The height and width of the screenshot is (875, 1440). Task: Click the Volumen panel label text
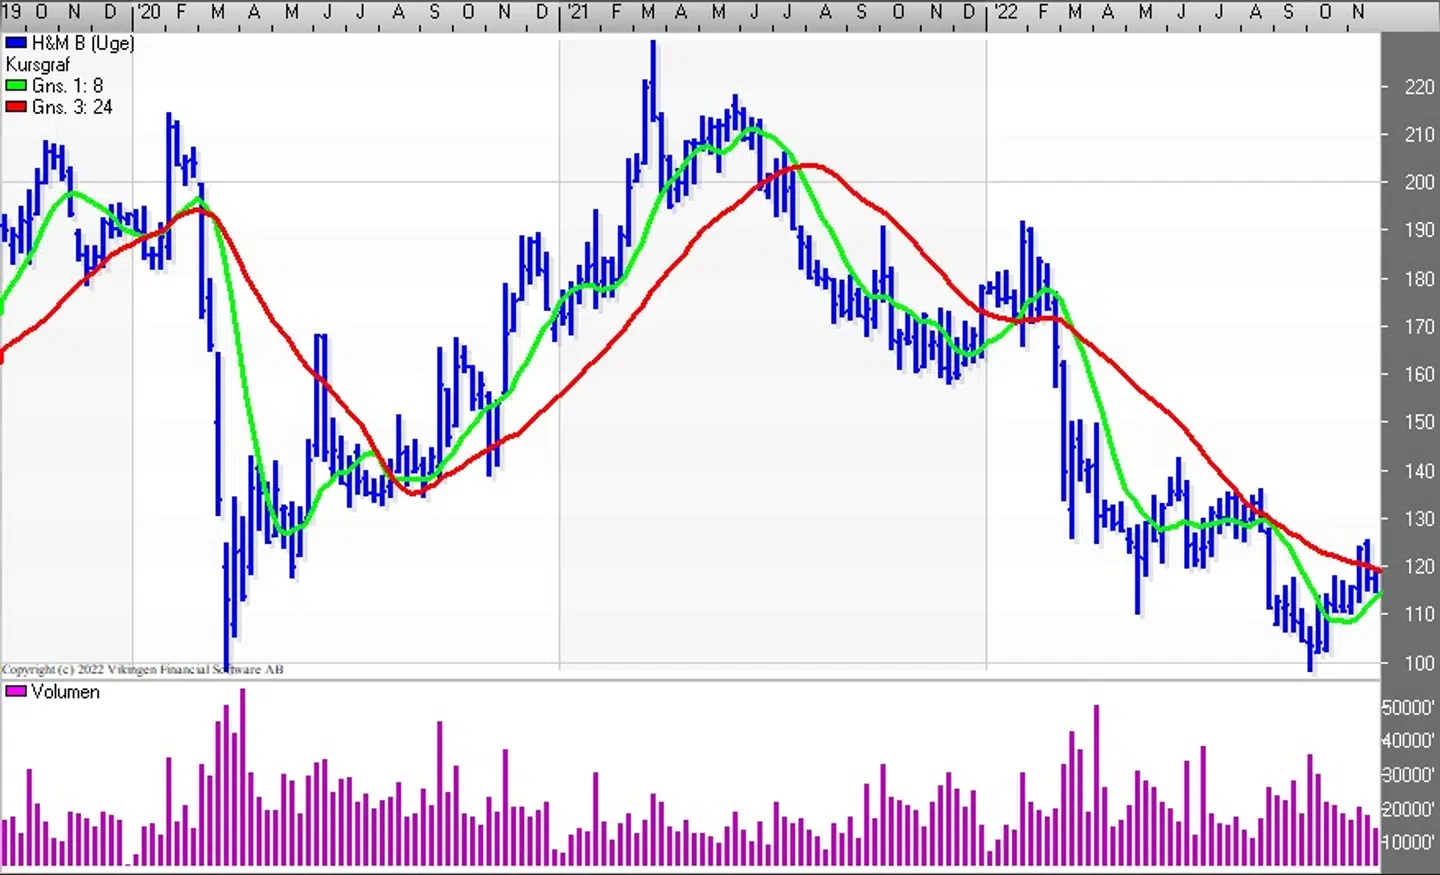point(65,692)
